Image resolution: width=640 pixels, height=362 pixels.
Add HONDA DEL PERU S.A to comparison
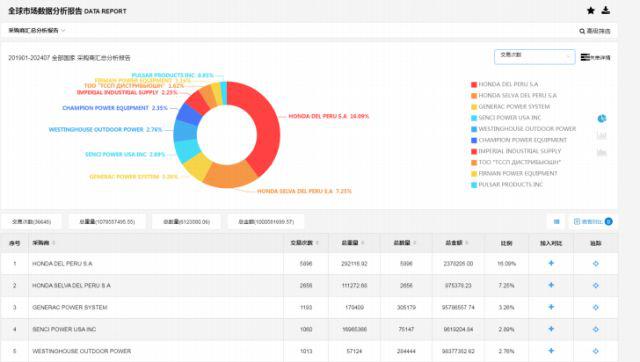coord(551,263)
